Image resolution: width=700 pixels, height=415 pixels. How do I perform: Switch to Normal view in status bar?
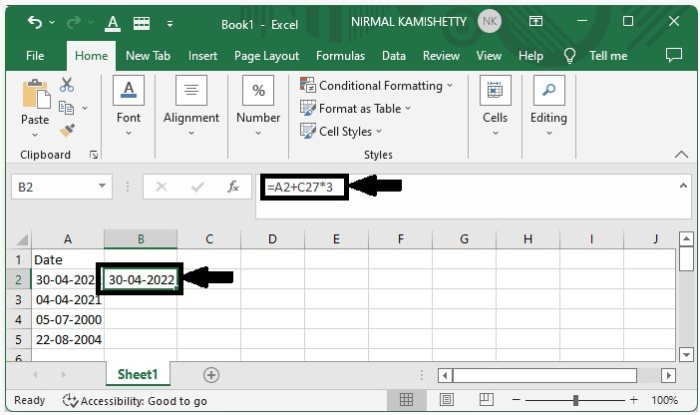point(406,400)
